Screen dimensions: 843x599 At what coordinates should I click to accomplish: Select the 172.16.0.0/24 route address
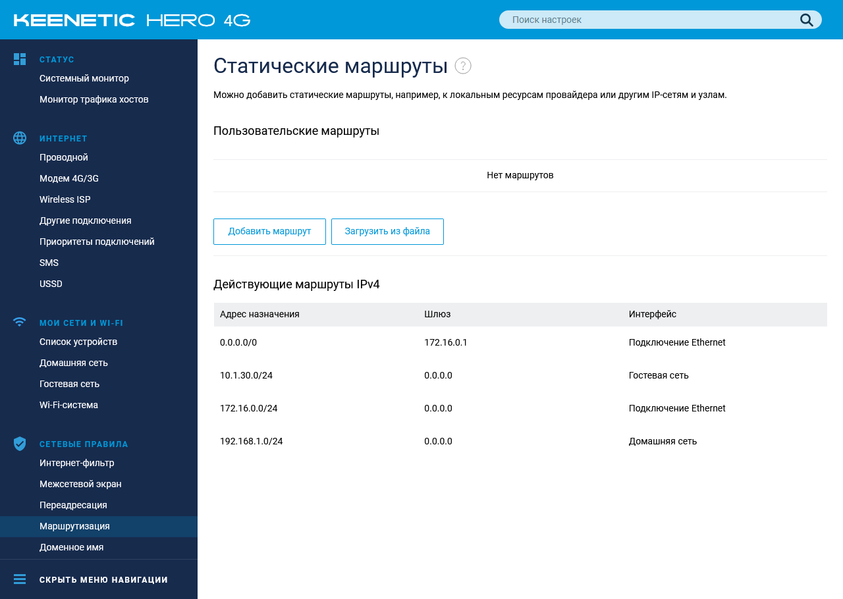click(x=248, y=408)
